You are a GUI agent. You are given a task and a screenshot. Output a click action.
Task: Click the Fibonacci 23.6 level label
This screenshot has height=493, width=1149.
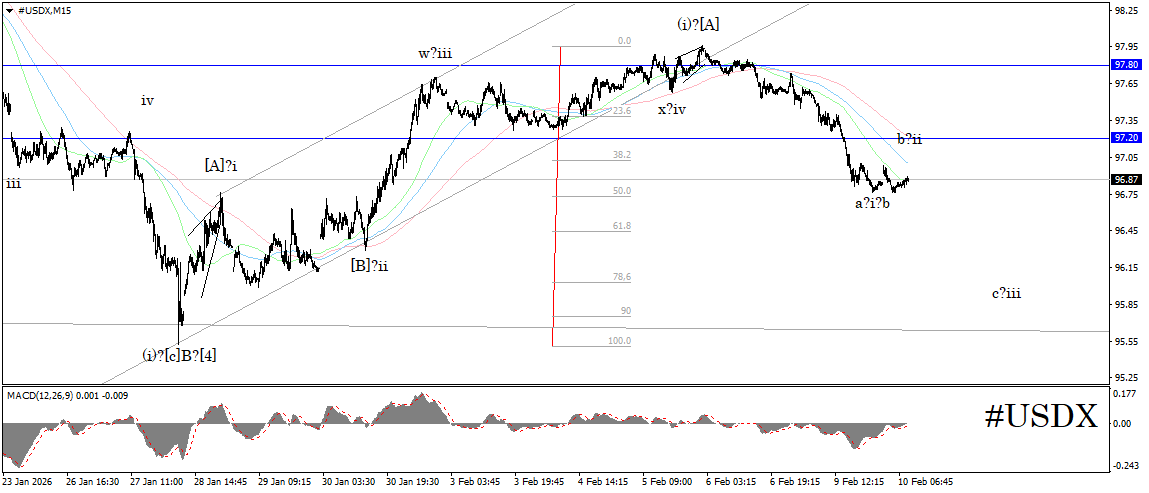point(622,111)
